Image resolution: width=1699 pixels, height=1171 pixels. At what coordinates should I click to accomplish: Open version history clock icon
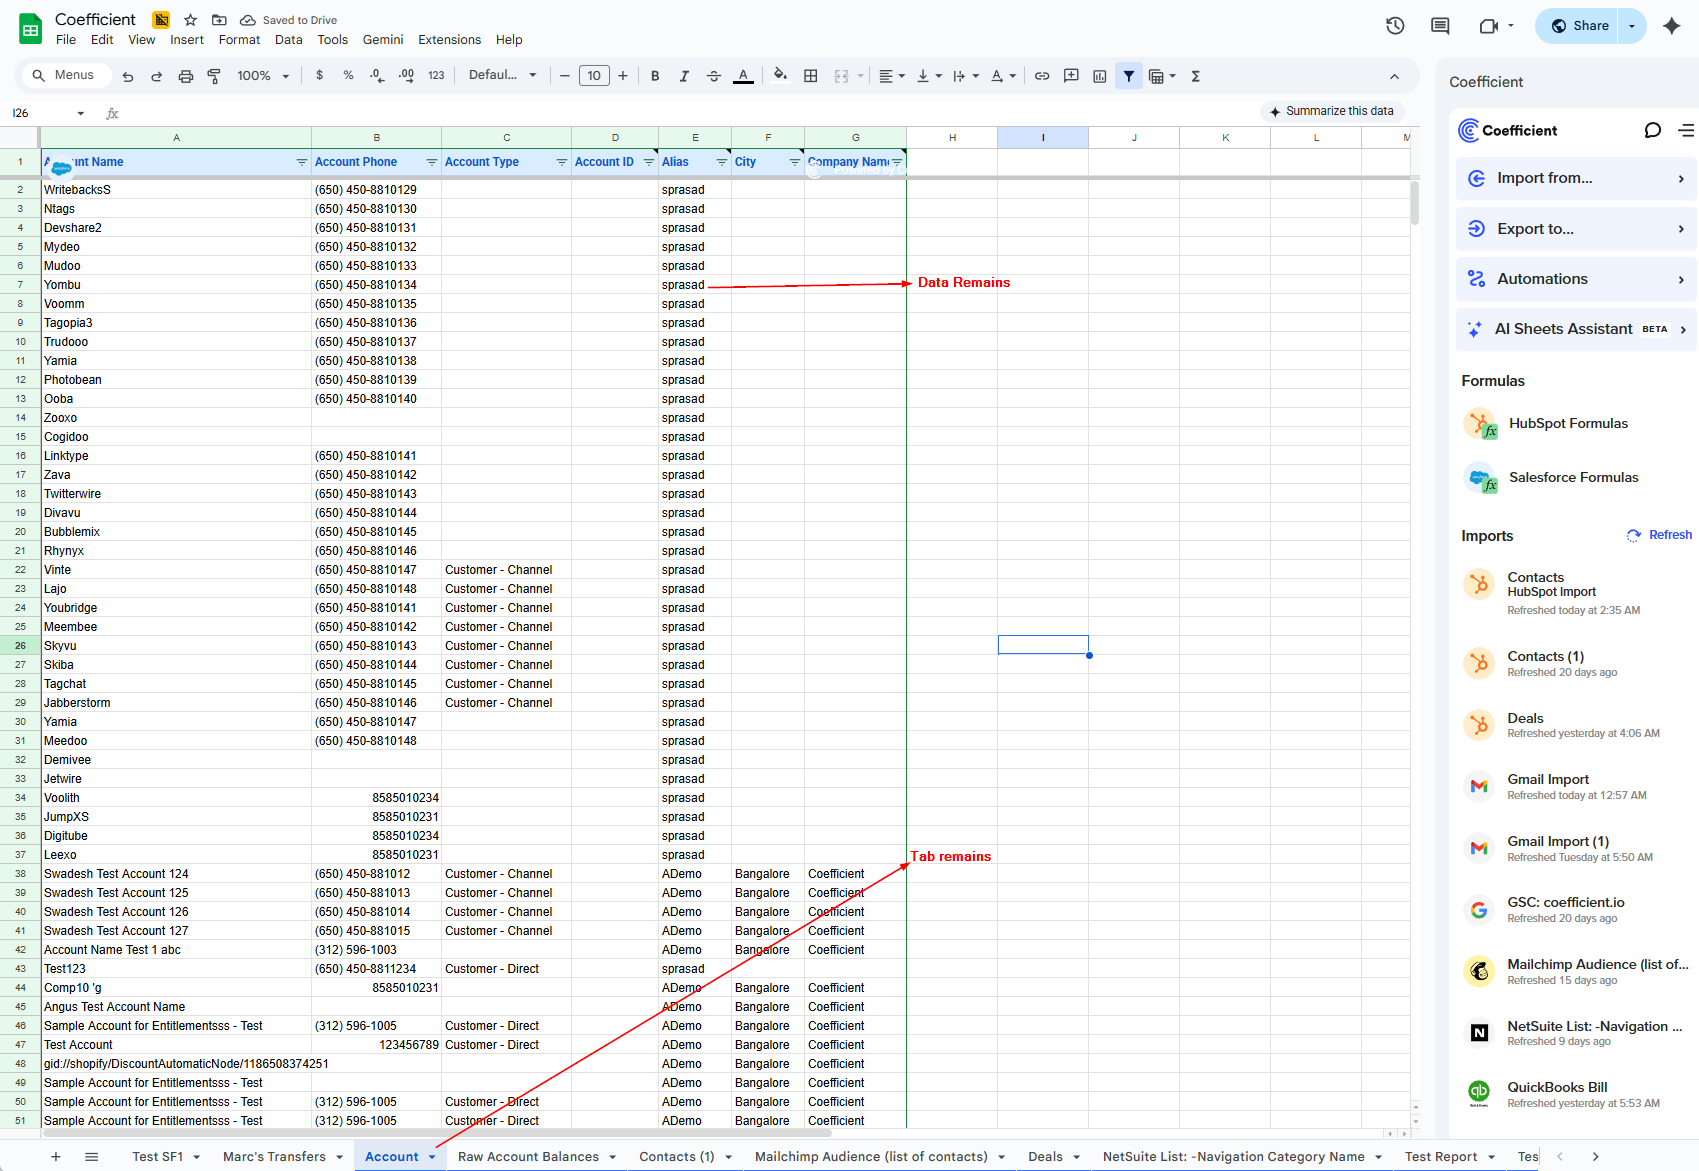click(x=1395, y=26)
